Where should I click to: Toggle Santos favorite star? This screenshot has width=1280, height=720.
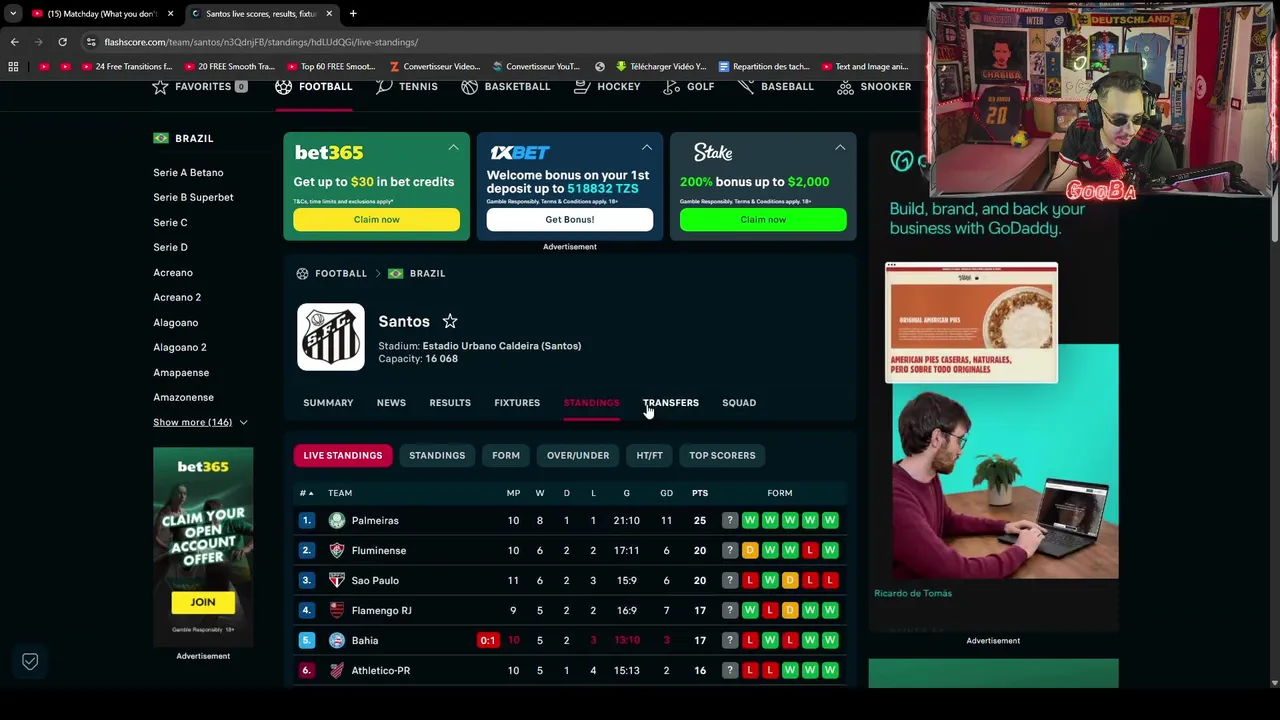click(x=450, y=321)
